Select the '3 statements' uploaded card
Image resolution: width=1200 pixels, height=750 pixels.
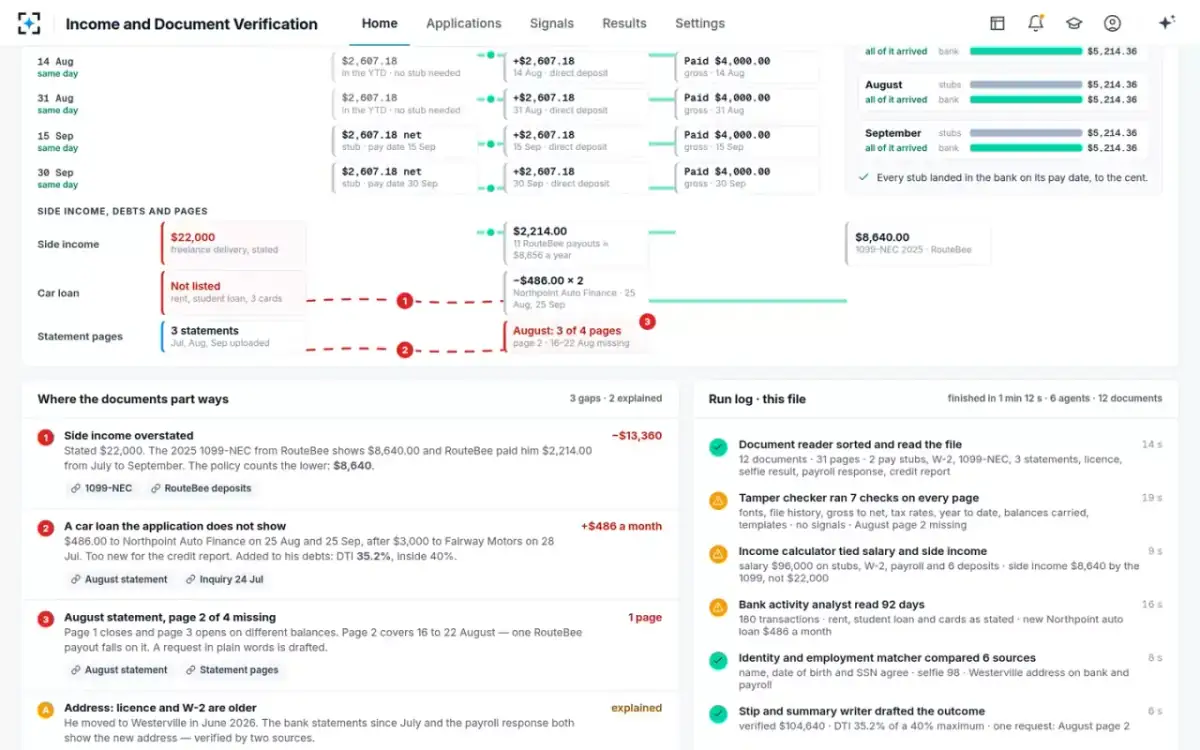pos(234,336)
